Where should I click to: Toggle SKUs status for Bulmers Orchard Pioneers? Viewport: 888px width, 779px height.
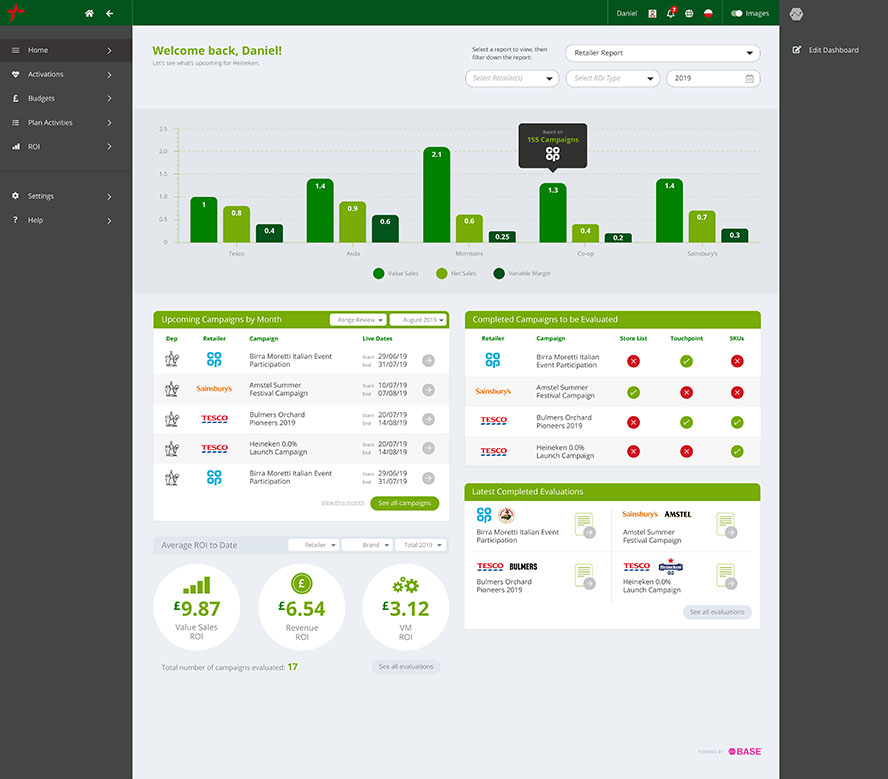tap(736, 422)
